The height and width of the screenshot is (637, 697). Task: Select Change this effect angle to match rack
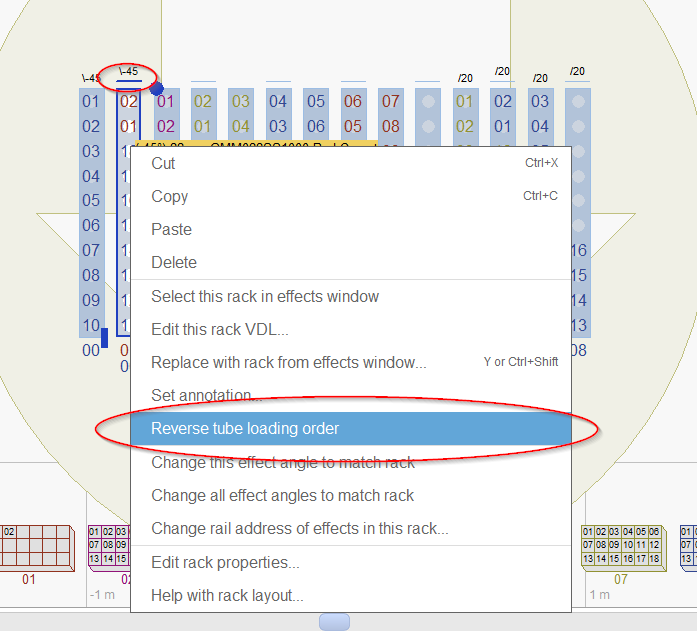[x=282, y=463]
